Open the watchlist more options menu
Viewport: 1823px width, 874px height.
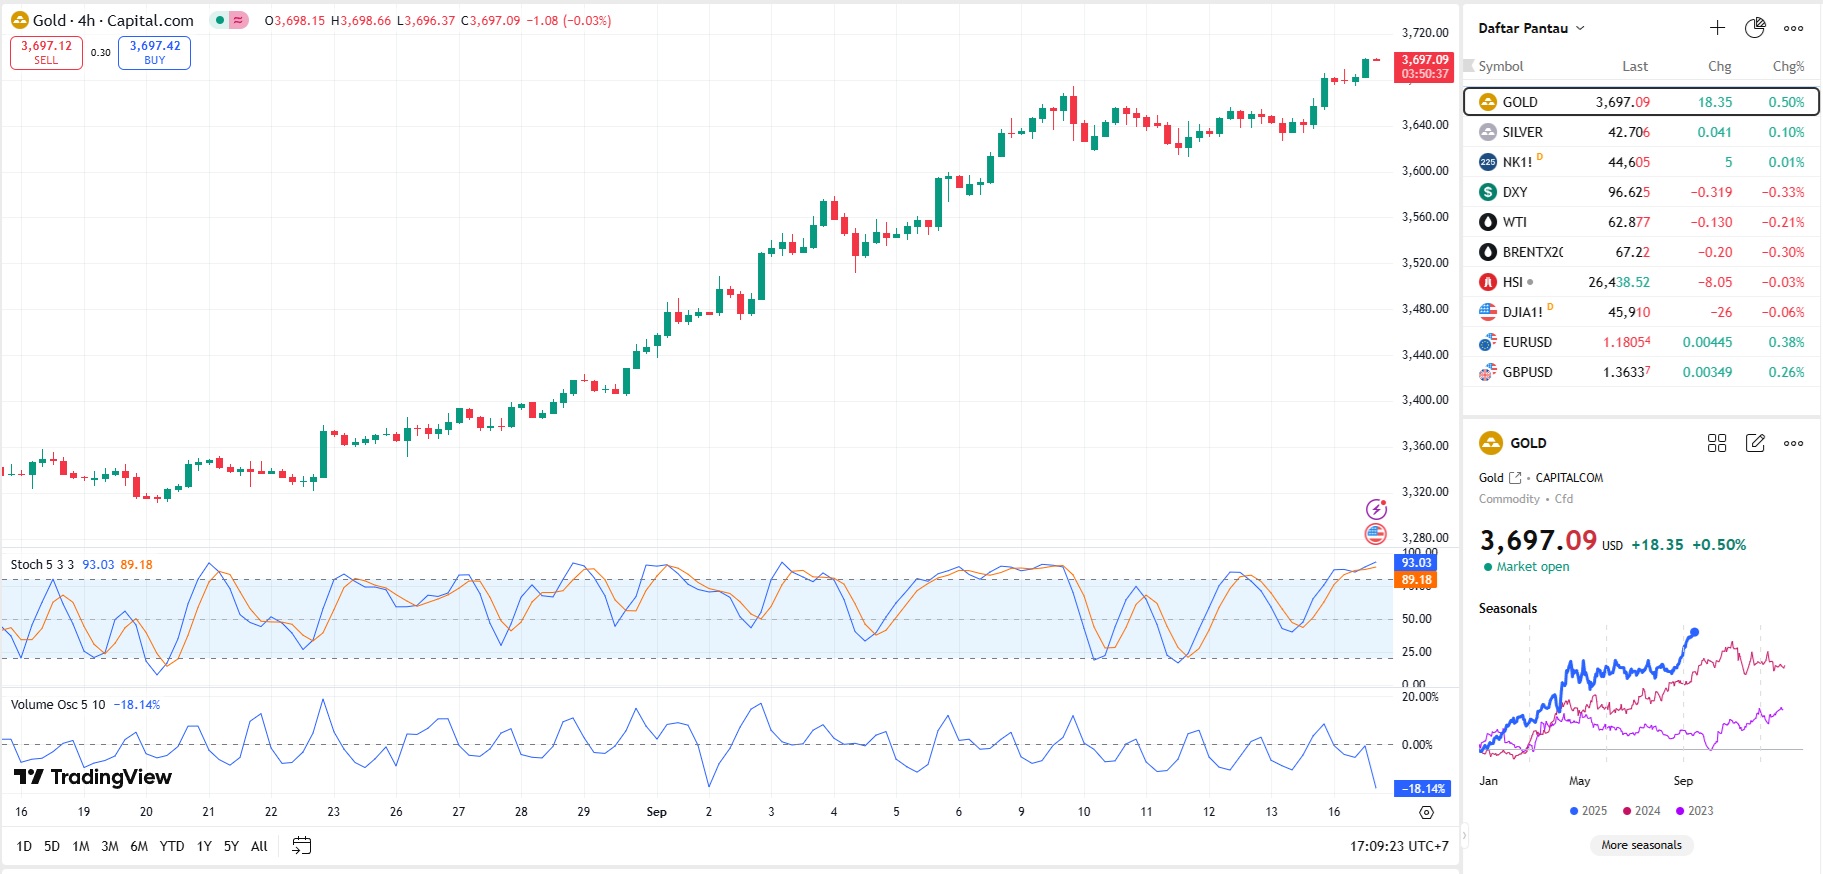[x=1794, y=28]
